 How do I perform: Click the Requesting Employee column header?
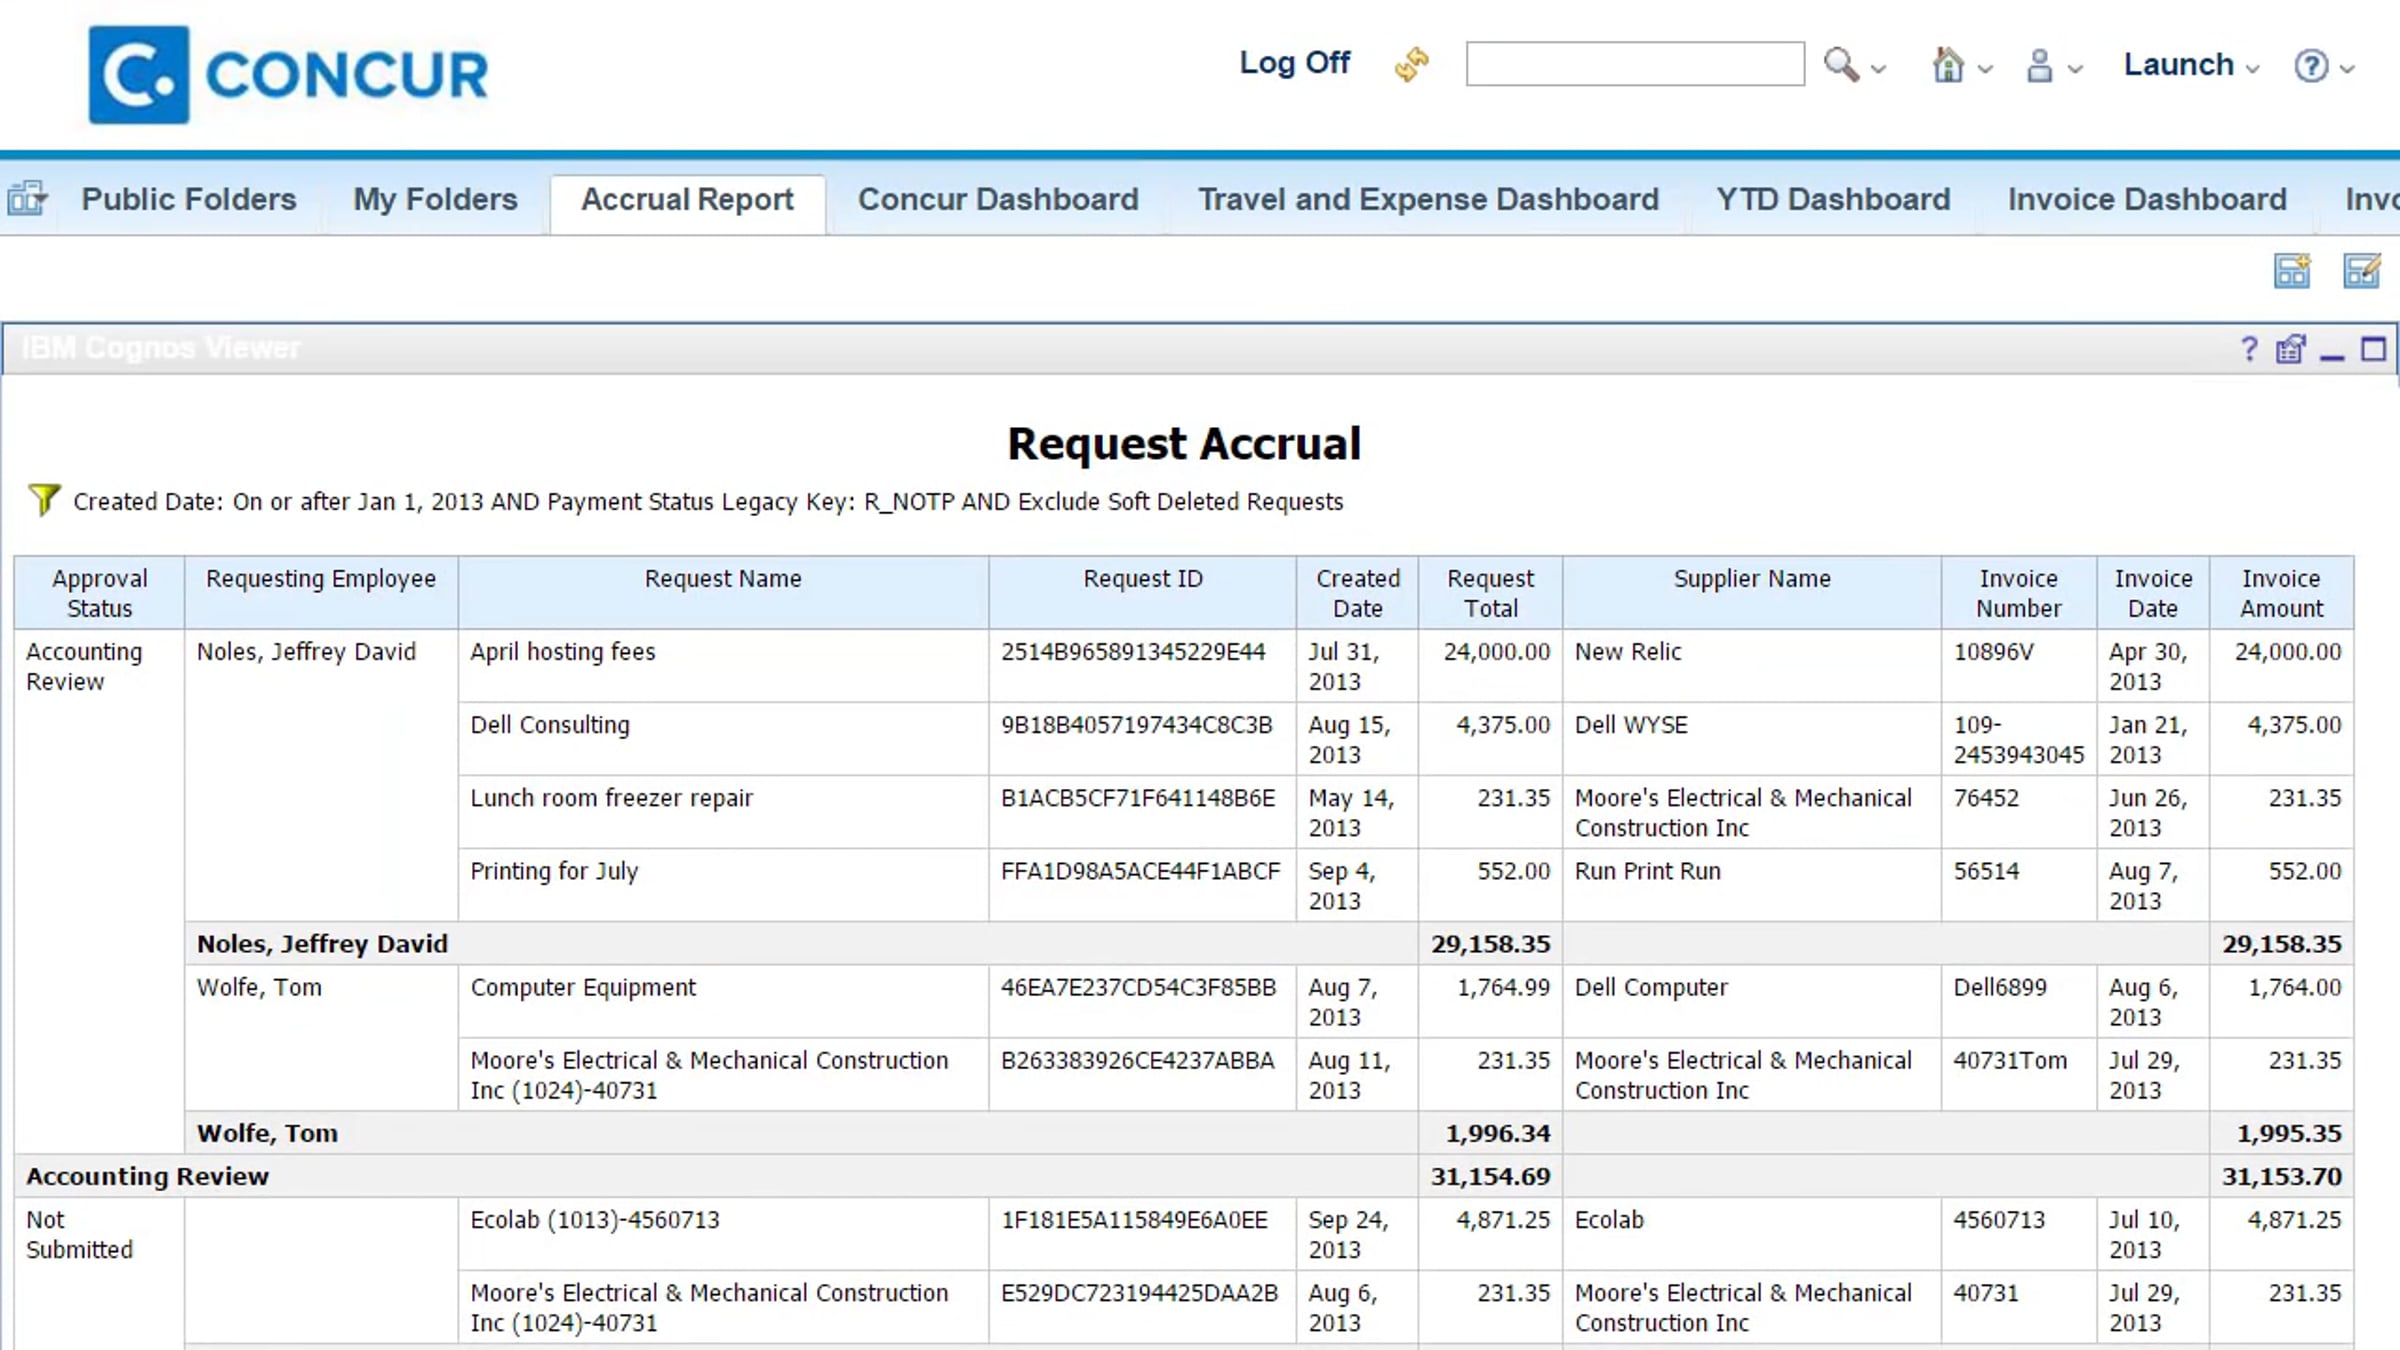321,593
